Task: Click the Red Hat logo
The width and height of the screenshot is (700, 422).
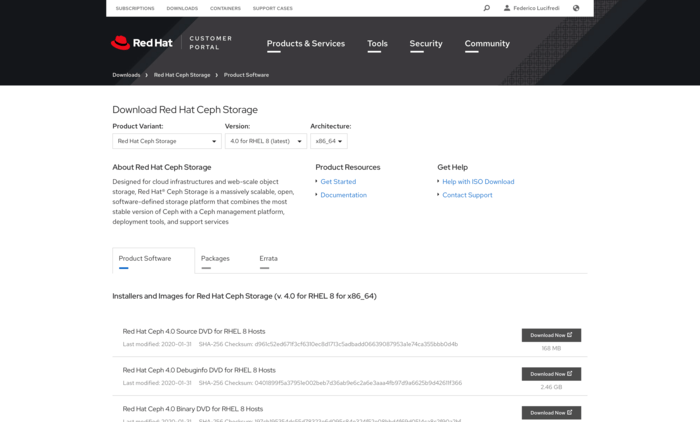Action: click(136, 43)
